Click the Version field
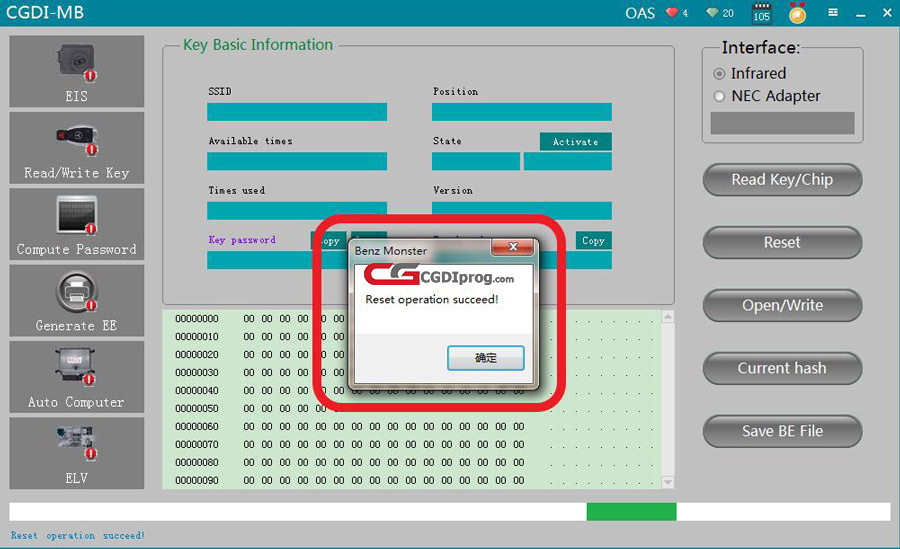The height and width of the screenshot is (549, 900). 522,210
